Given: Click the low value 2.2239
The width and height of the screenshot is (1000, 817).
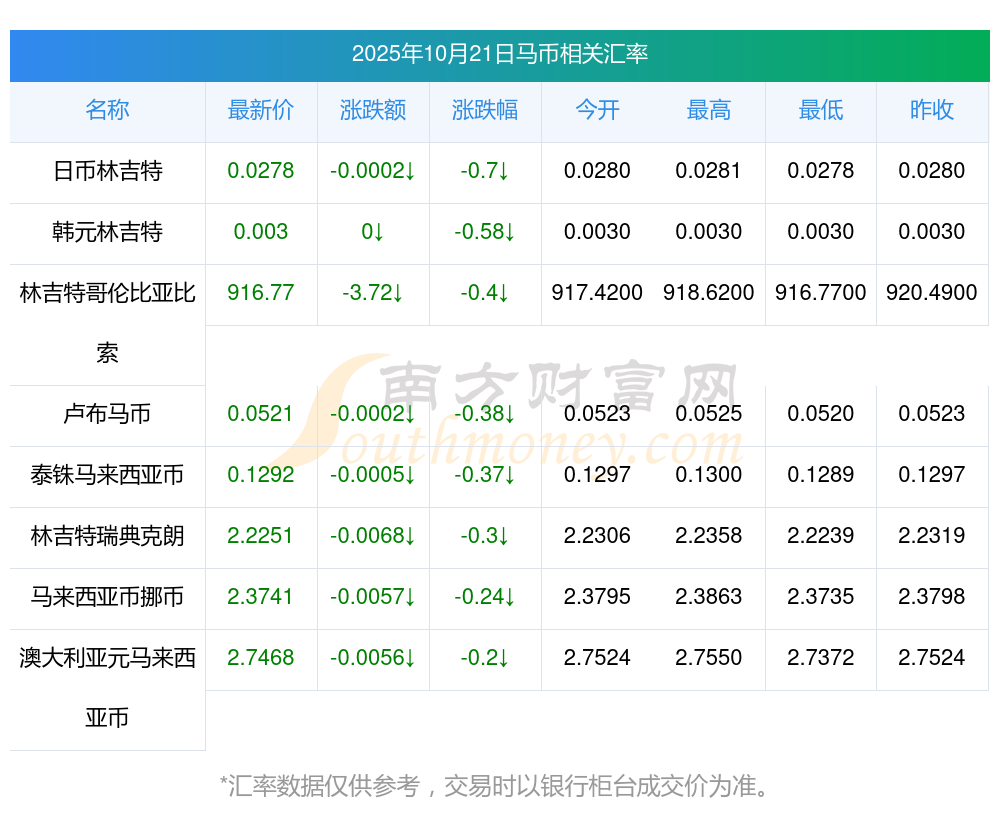Looking at the screenshot, I should pyautogui.click(x=821, y=536).
